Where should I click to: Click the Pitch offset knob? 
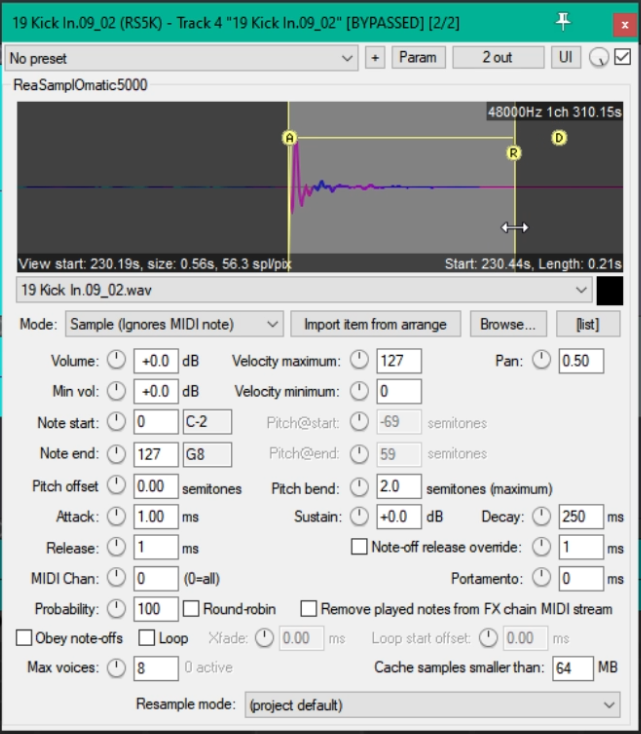(x=116, y=485)
